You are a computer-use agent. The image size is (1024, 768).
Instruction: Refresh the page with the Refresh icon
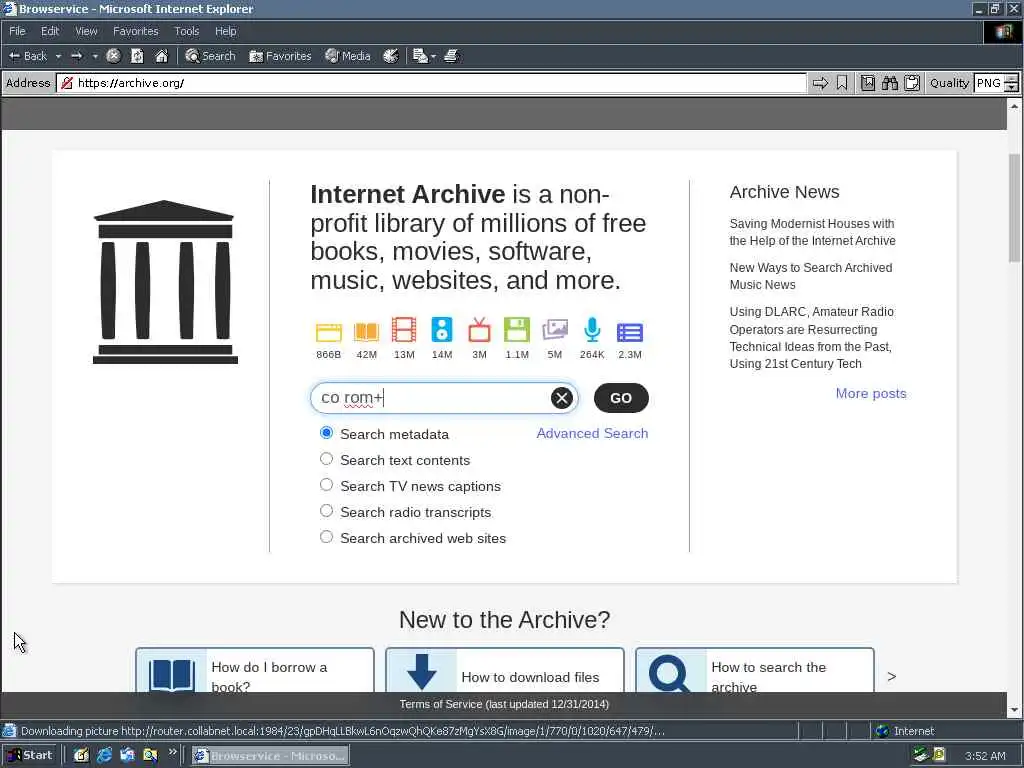click(137, 56)
